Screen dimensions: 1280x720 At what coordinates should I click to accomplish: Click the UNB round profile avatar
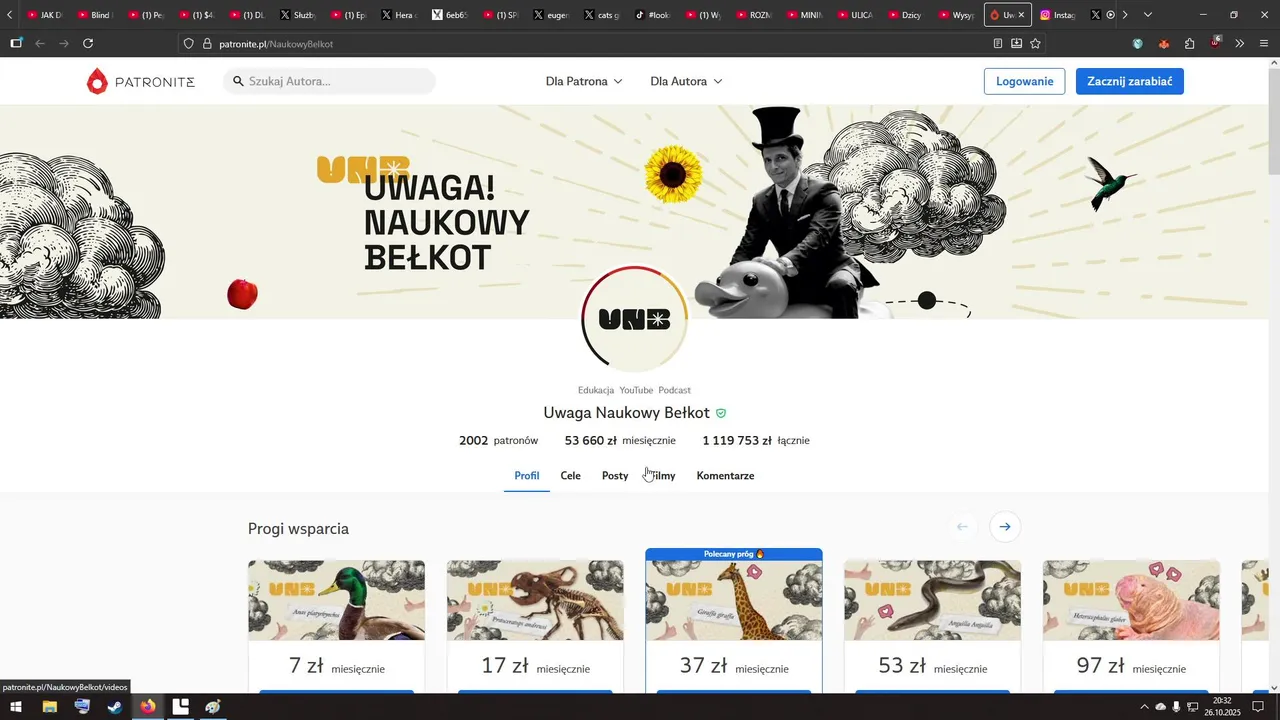pyautogui.click(x=635, y=319)
